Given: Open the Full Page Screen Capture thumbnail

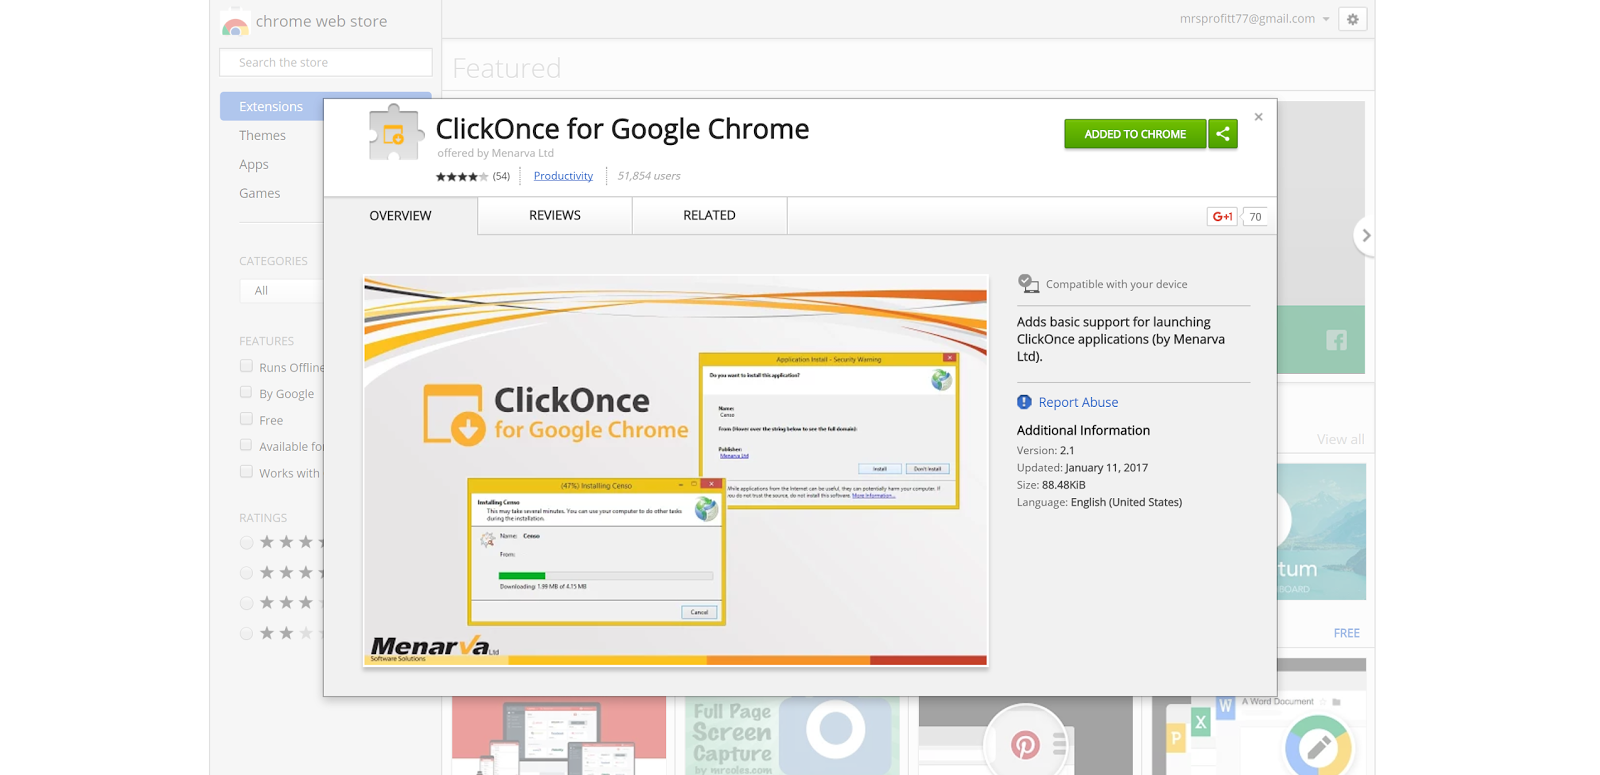Looking at the screenshot, I should coord(792,736).
